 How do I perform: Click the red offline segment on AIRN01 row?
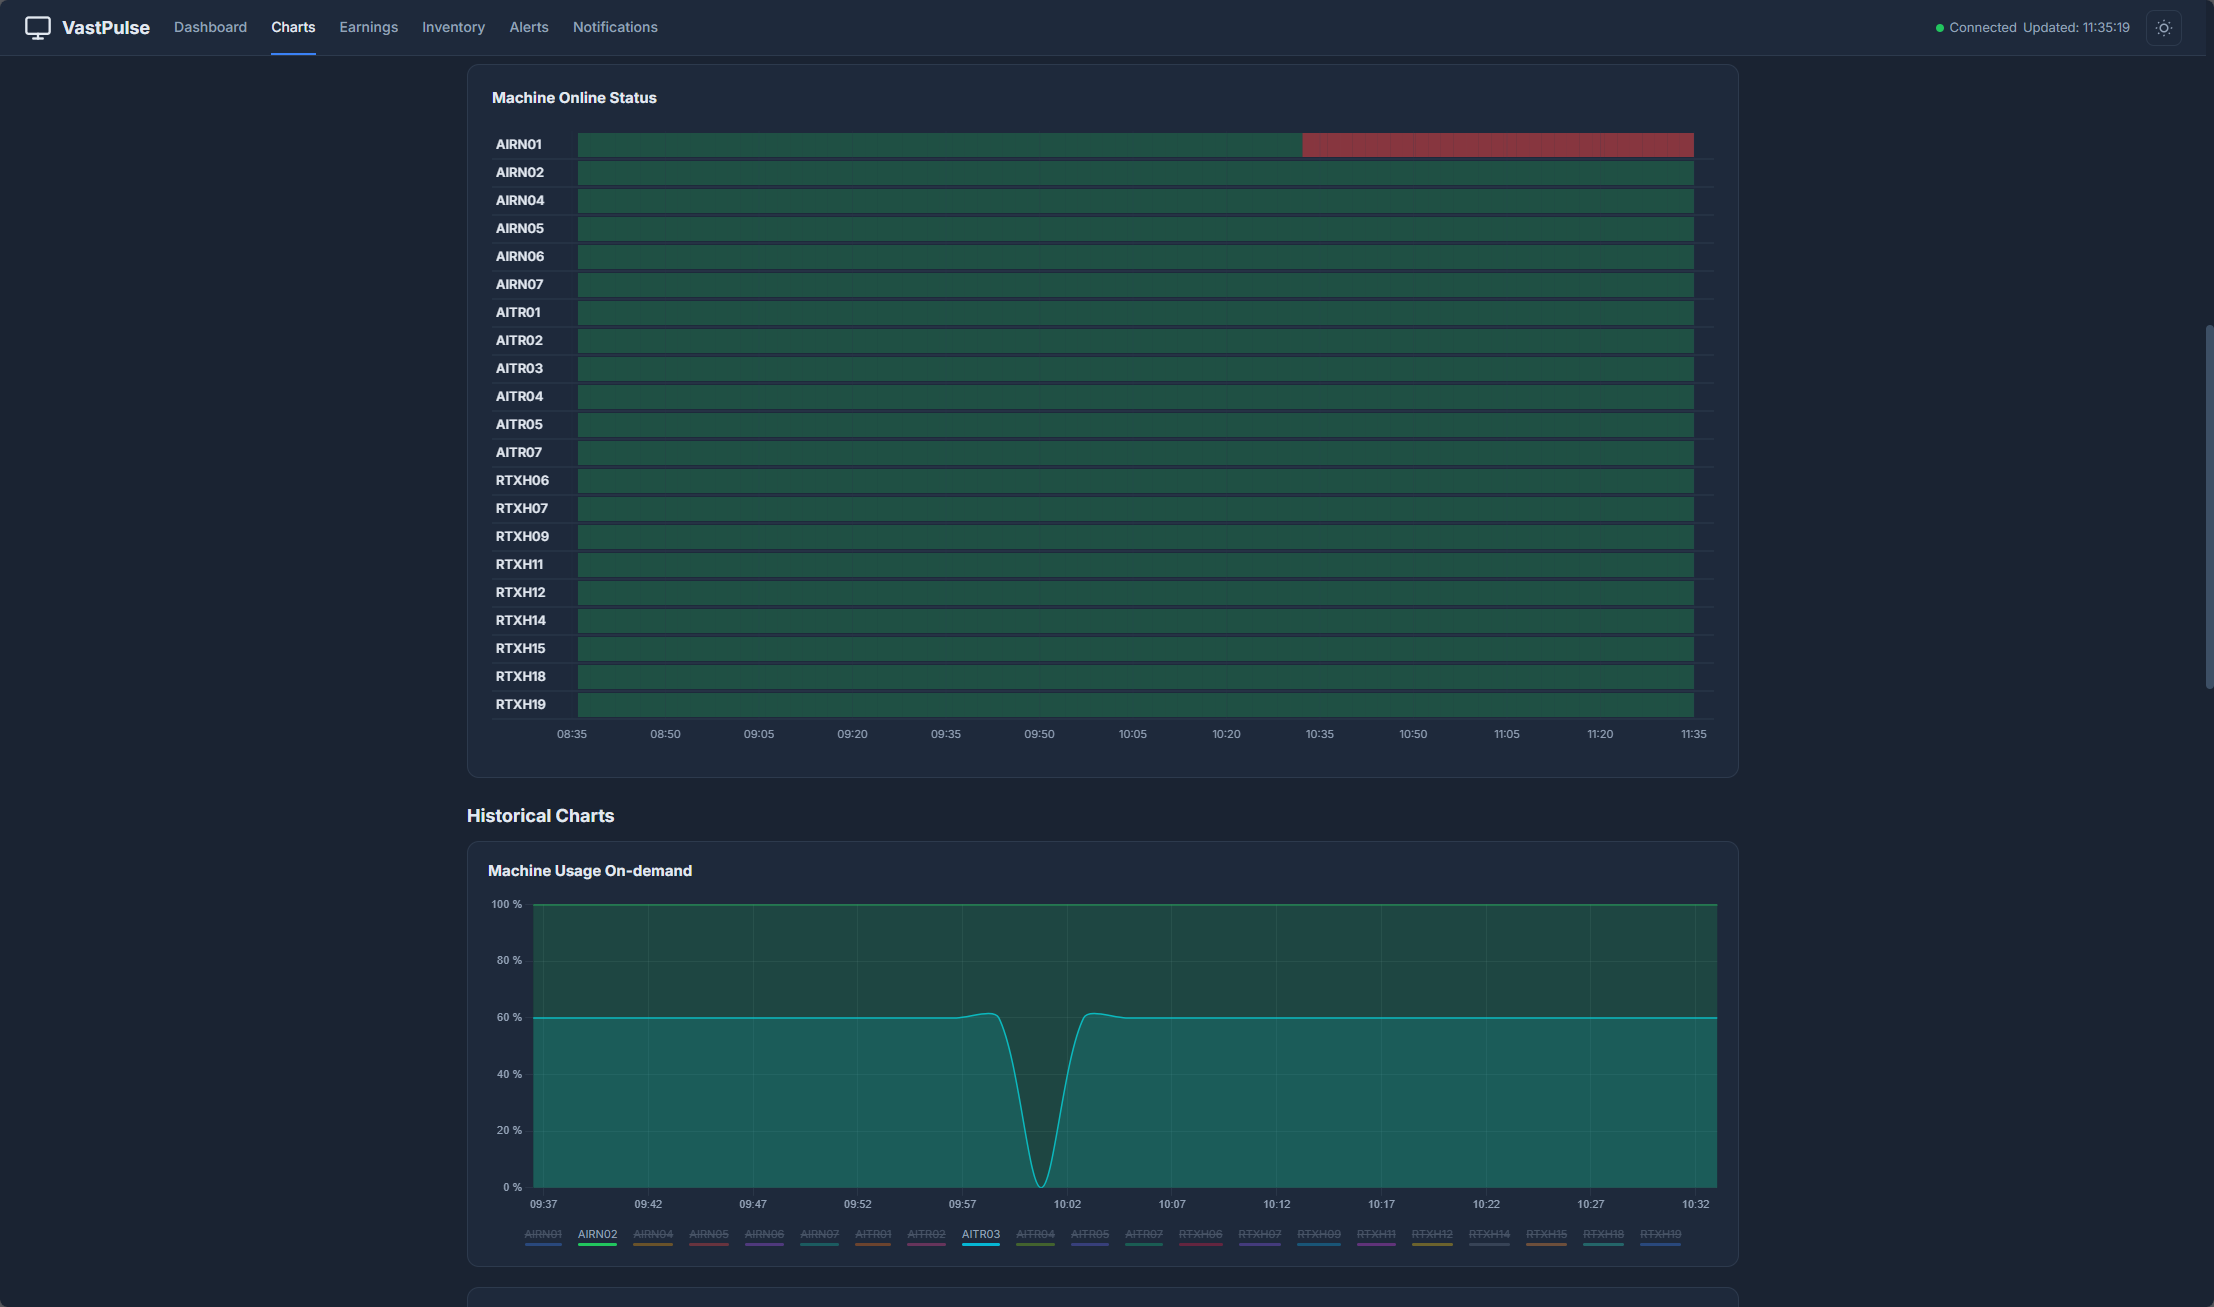(1495, 144)
